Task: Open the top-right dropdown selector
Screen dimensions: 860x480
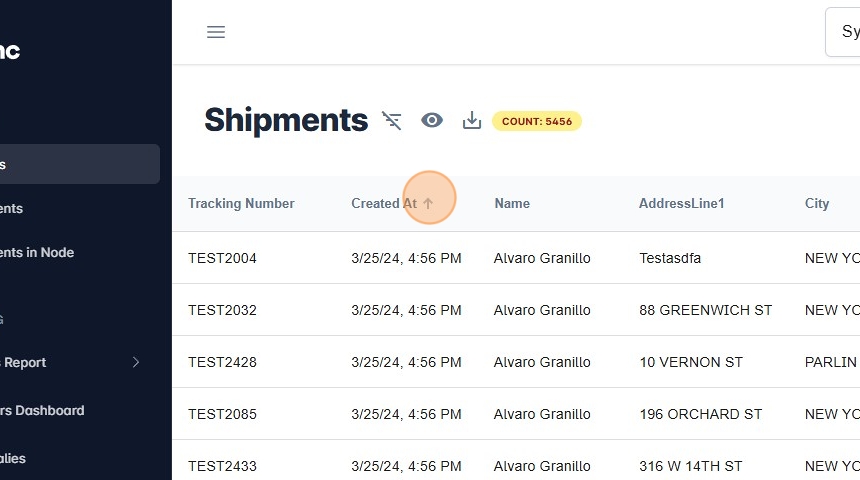Action: click(842, 32)
